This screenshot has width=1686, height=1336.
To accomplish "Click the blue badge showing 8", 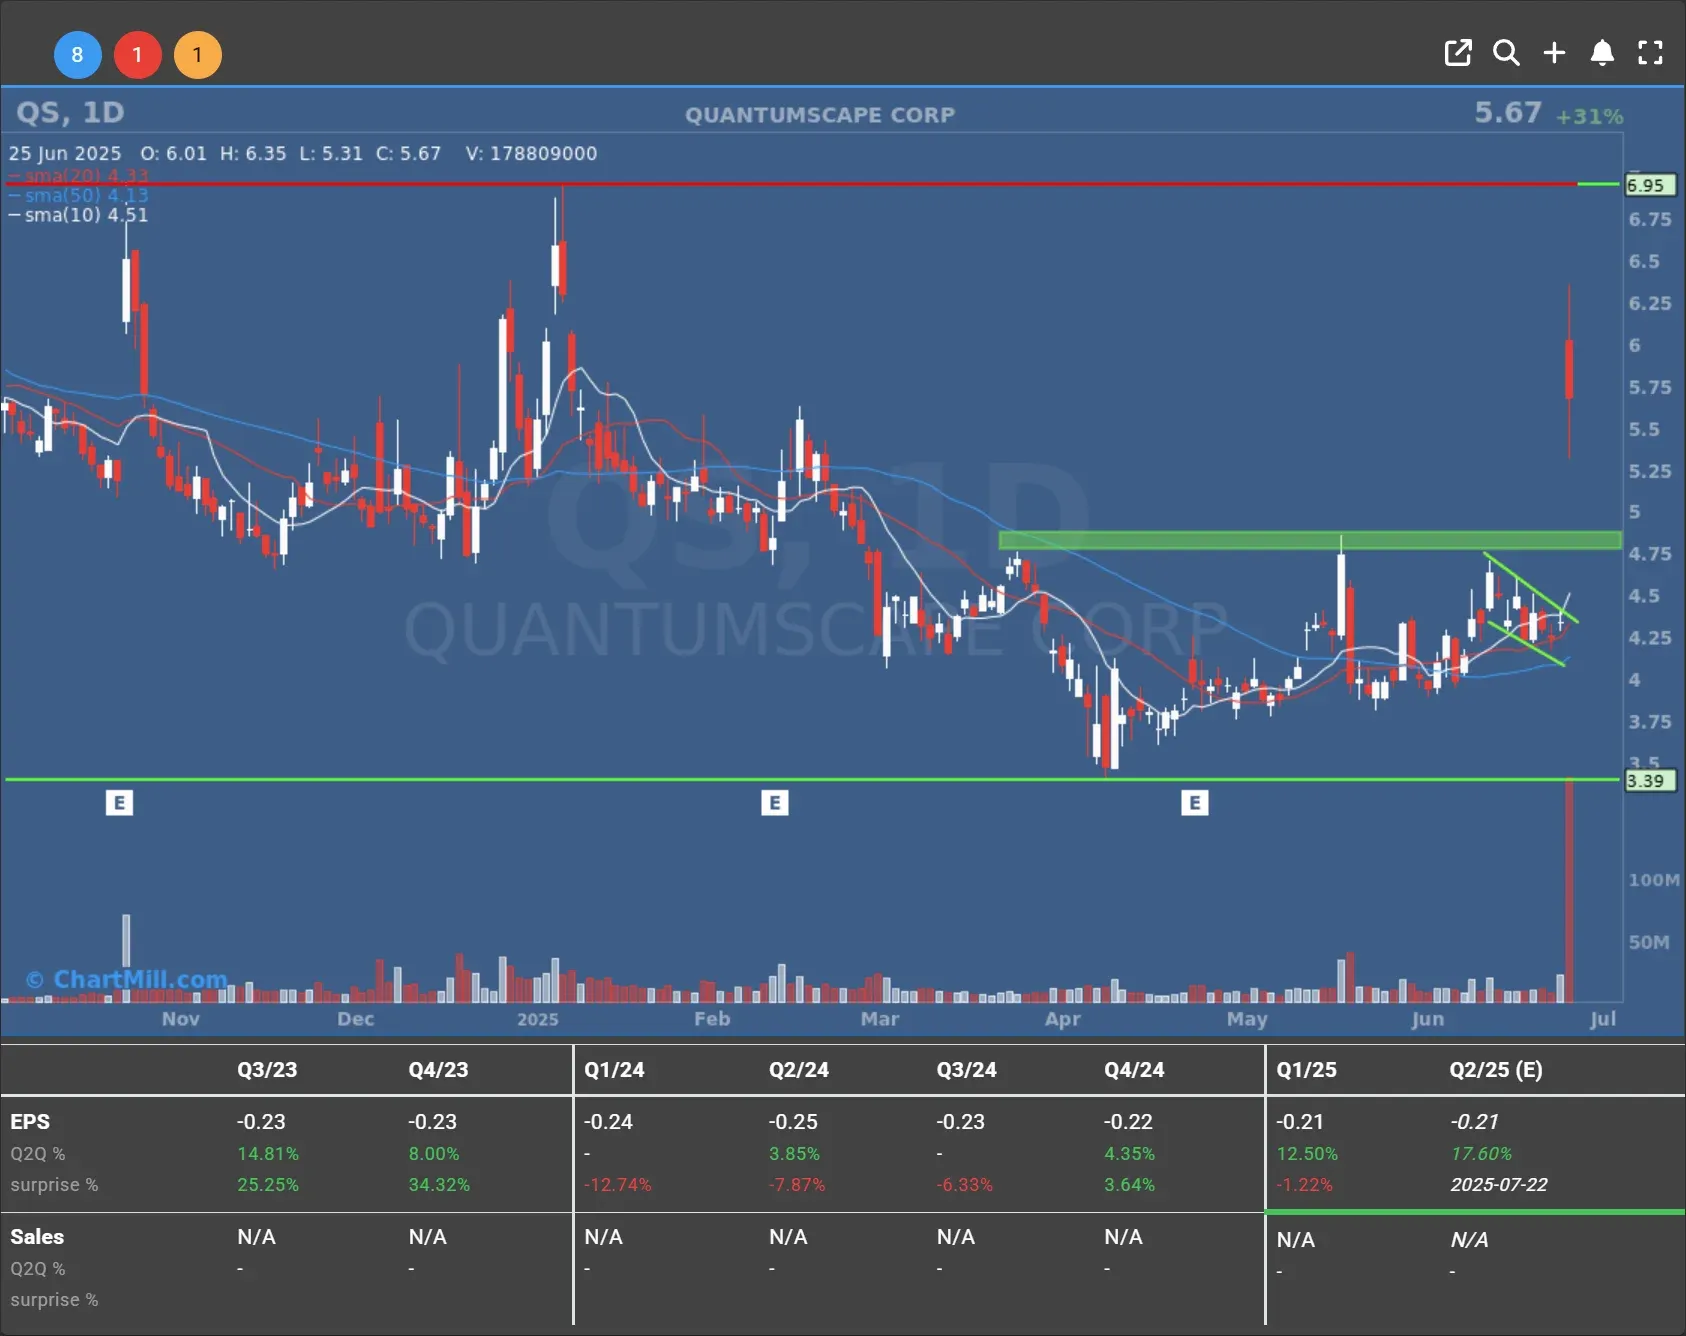I will click(x=77, y=55).
